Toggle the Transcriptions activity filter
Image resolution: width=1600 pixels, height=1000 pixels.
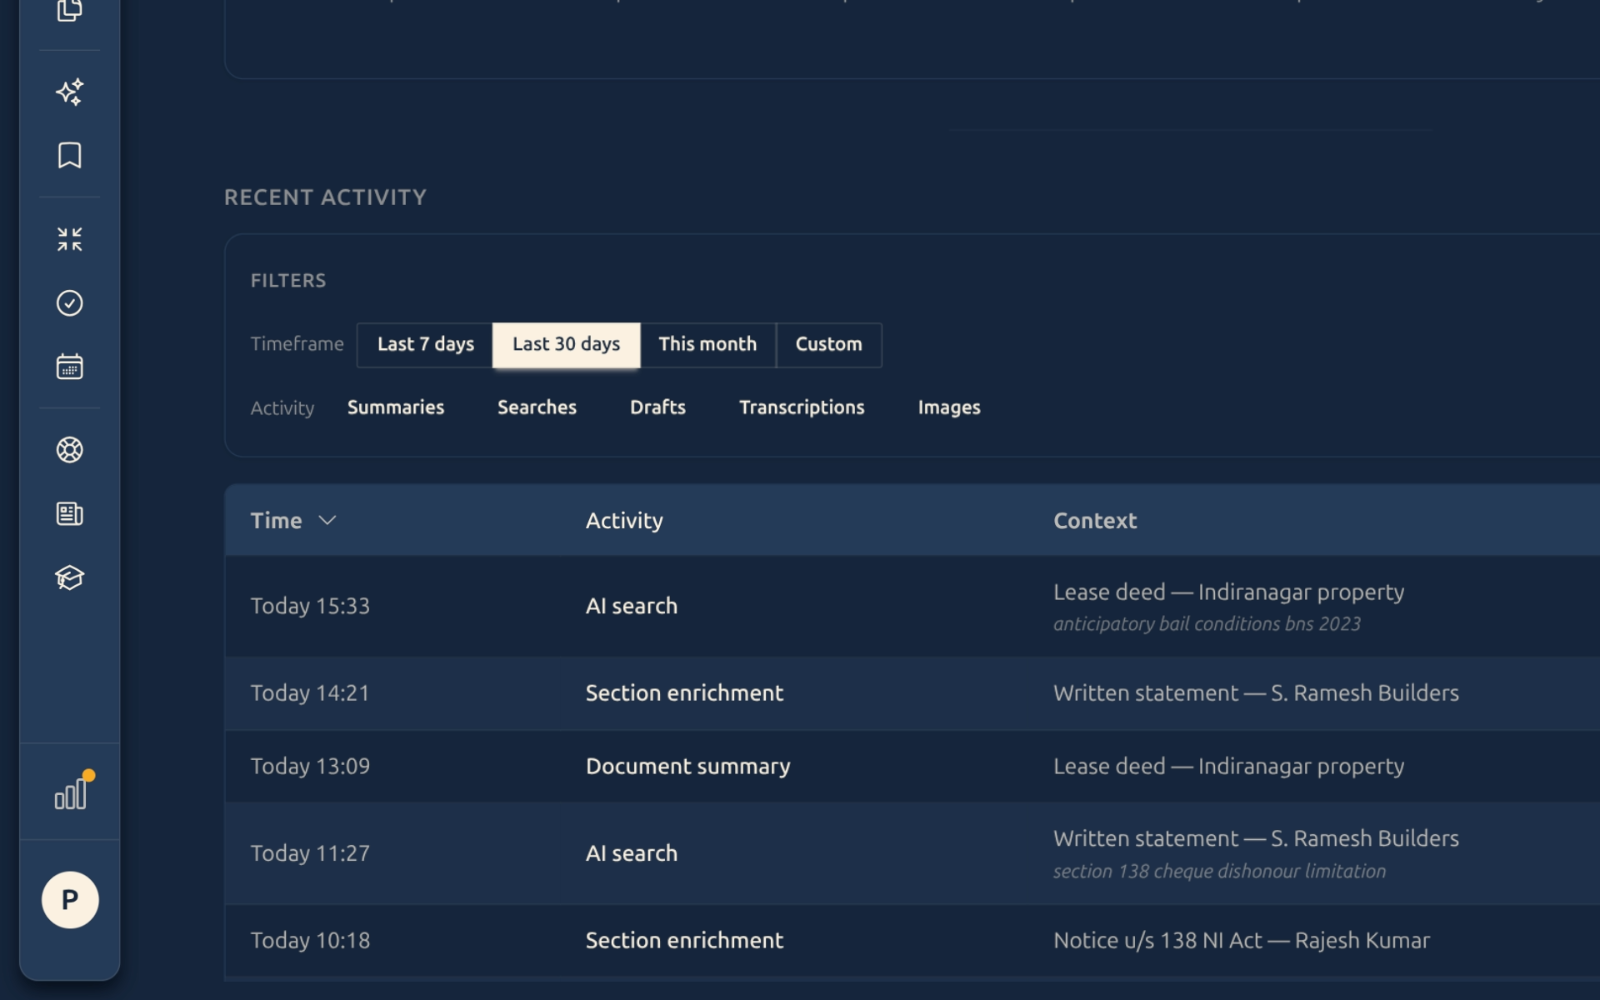click(801, 407)
